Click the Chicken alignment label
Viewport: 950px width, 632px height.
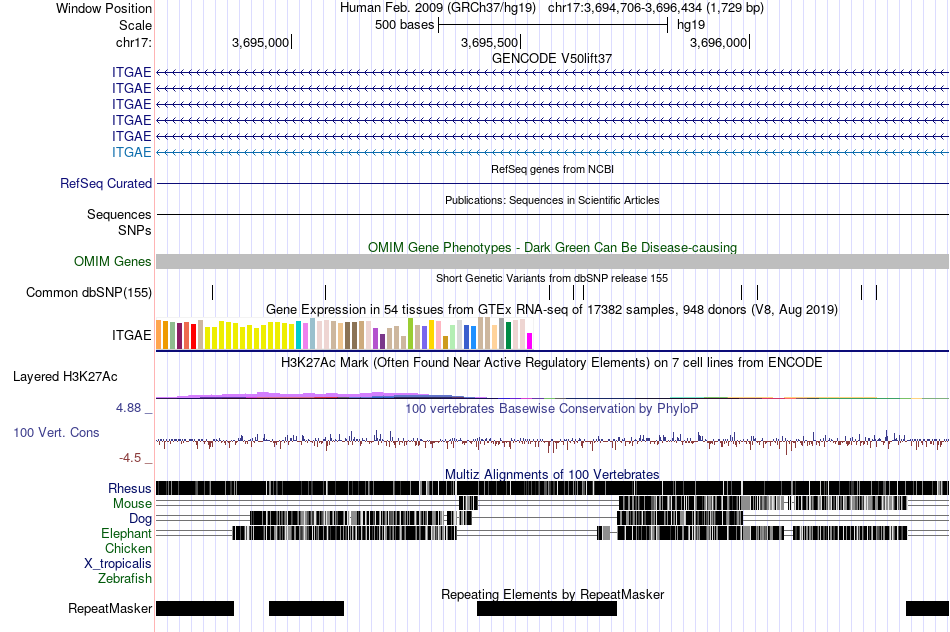[x=128, y=548]
